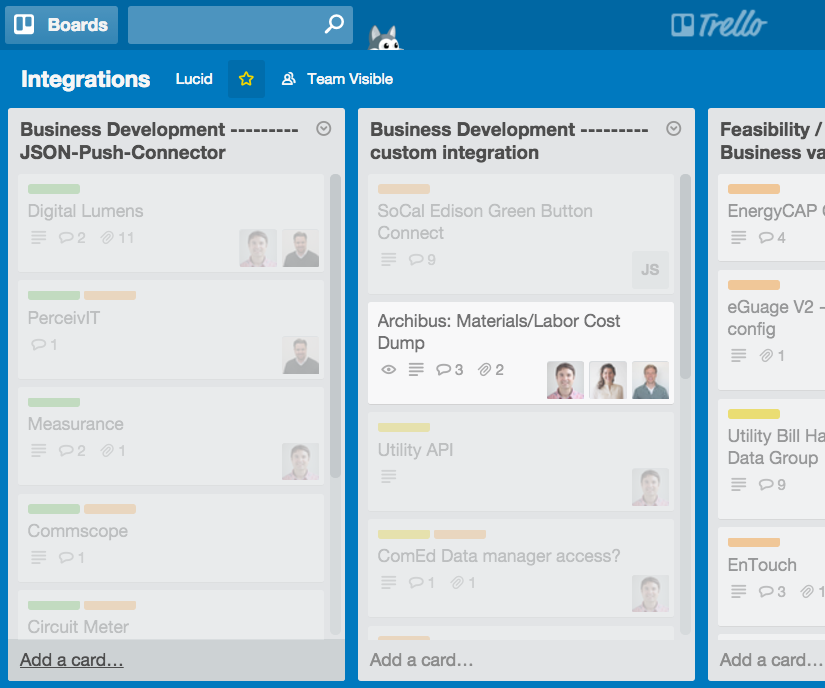Click the search magnifier icon
The width and height of the screenshot is (825, 688).
coord(334,24)
